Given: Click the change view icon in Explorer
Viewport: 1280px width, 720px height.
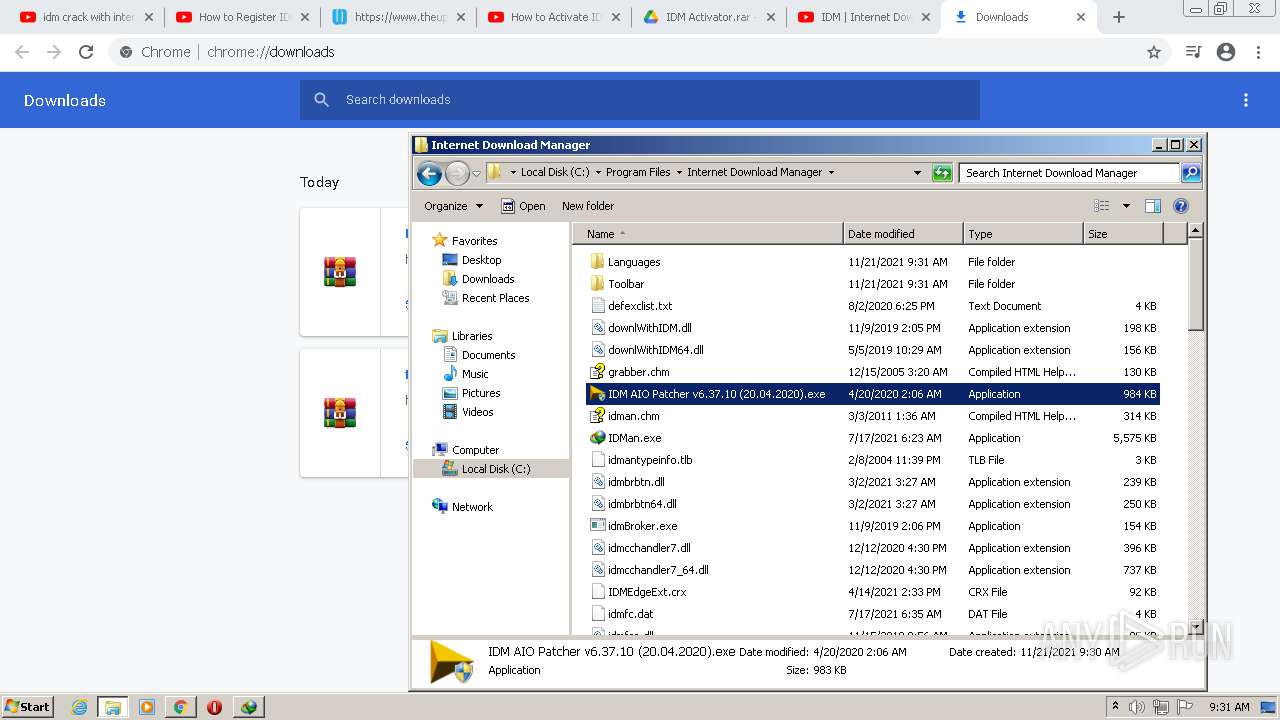Looking at the screenshot, I should (x=1102, y=206).
